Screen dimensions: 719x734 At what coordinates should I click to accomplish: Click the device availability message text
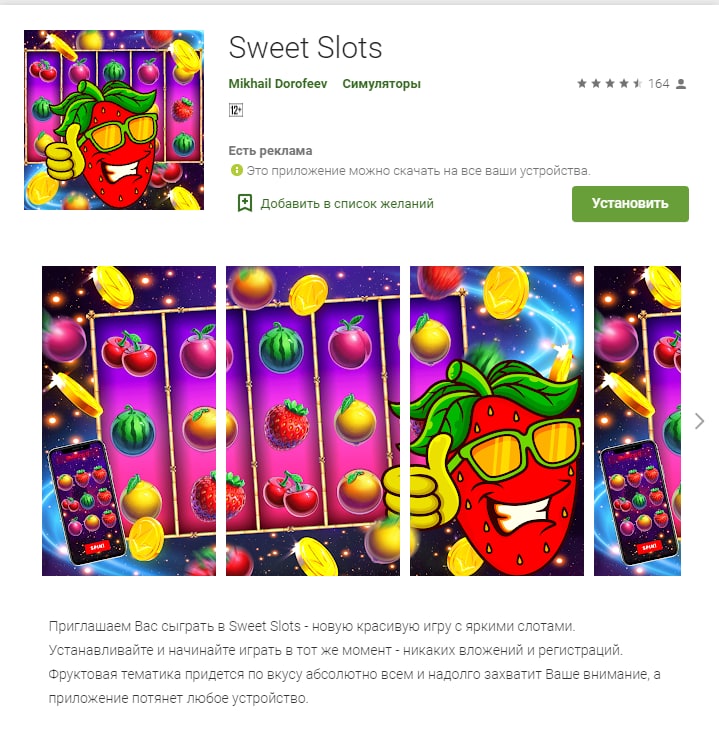click(418, 170)
